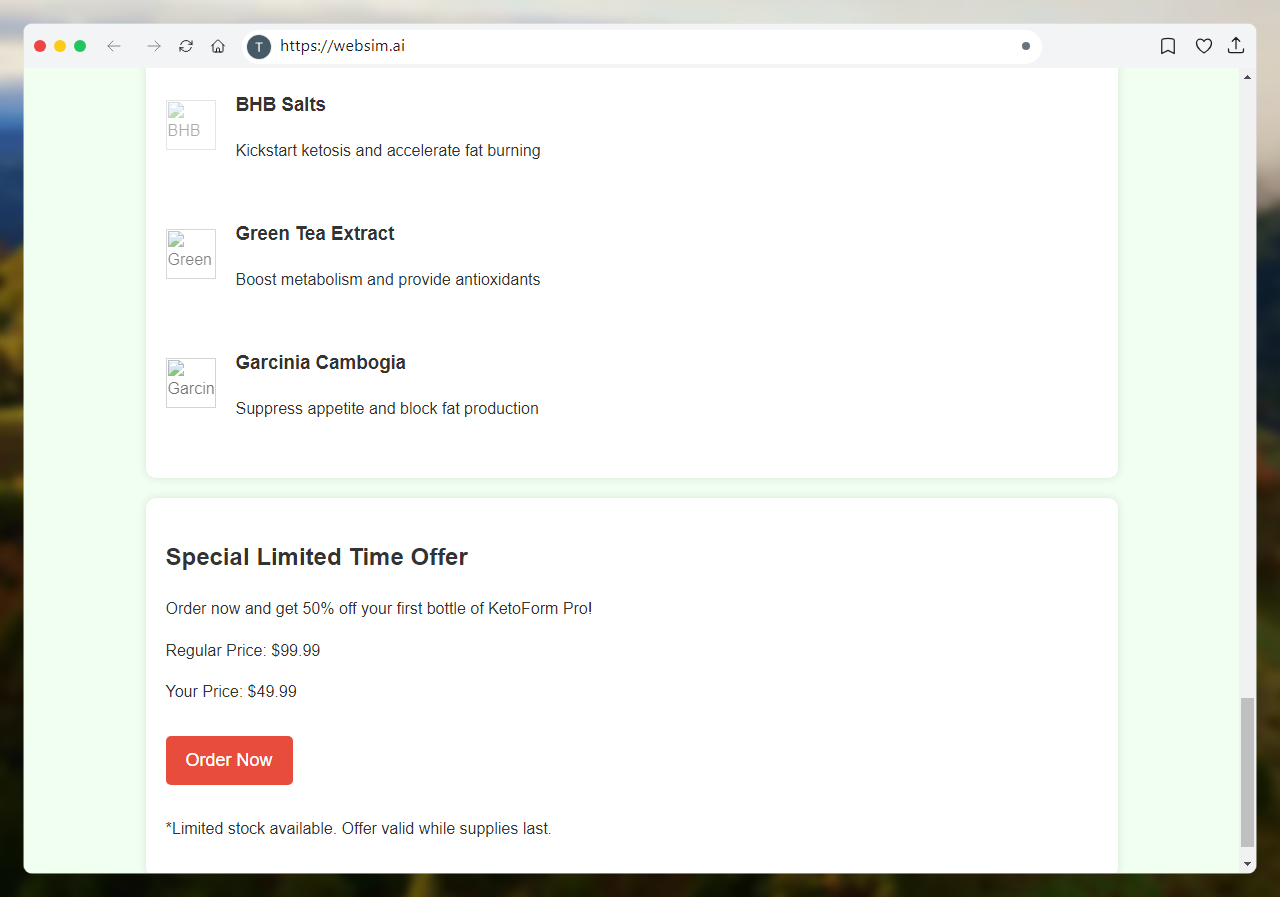This screenshot has width=1280, height=897.
Task: Open the browser home page
Action: click(218, 46)
